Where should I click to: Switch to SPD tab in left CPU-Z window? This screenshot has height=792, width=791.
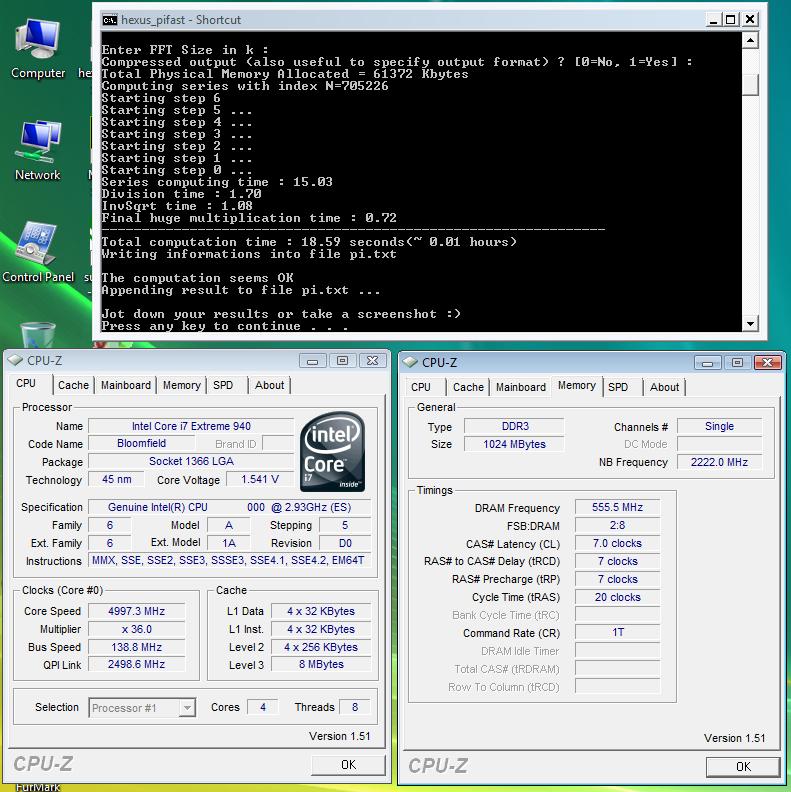[x=223, y=385]
